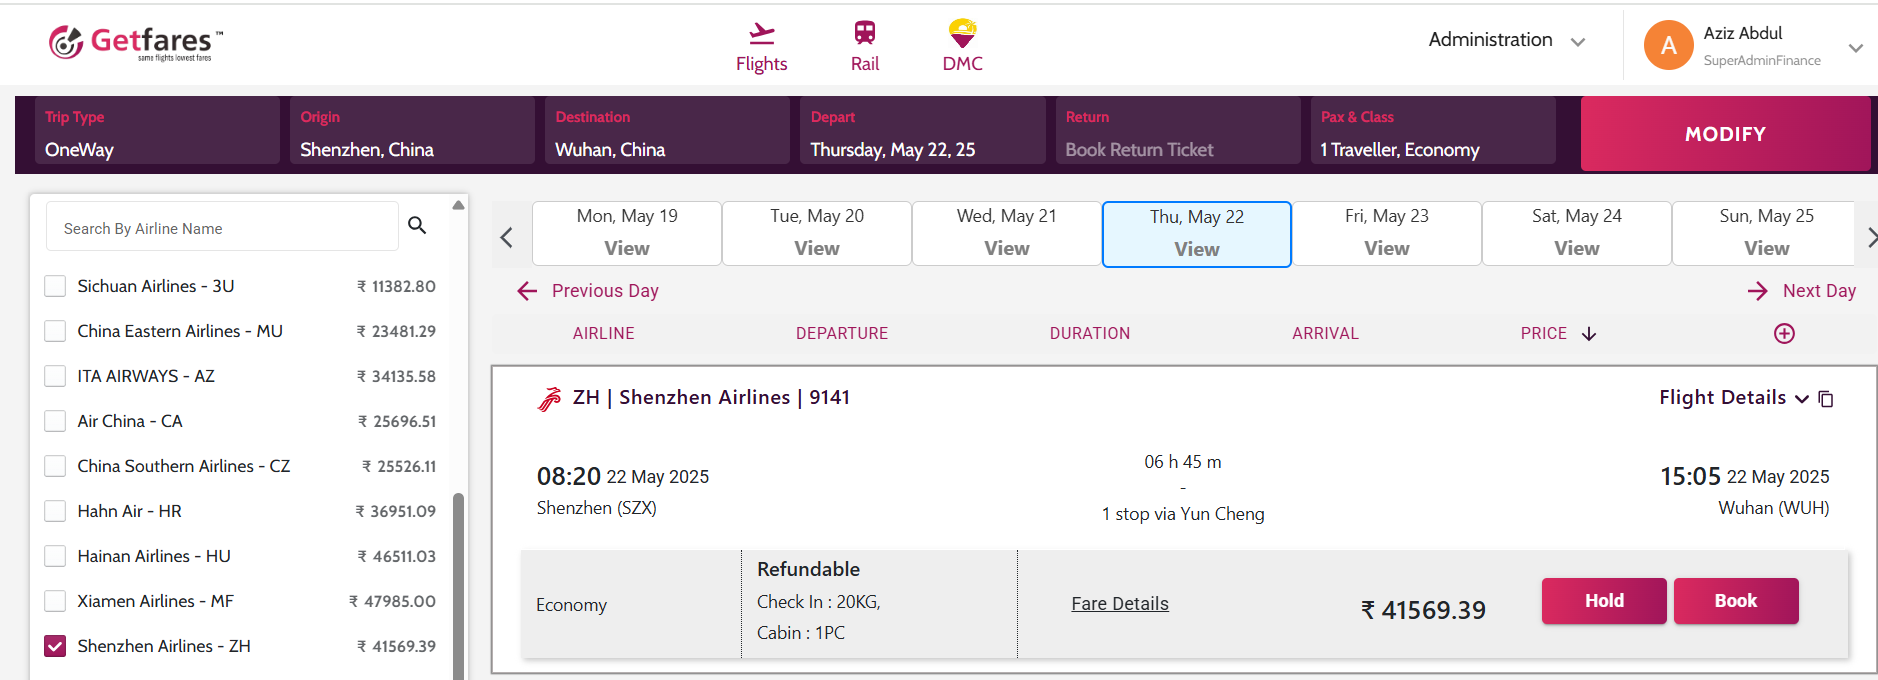Enable the Air China - CA checkbox
This screenshot has height=680, width=1878.
55,421
